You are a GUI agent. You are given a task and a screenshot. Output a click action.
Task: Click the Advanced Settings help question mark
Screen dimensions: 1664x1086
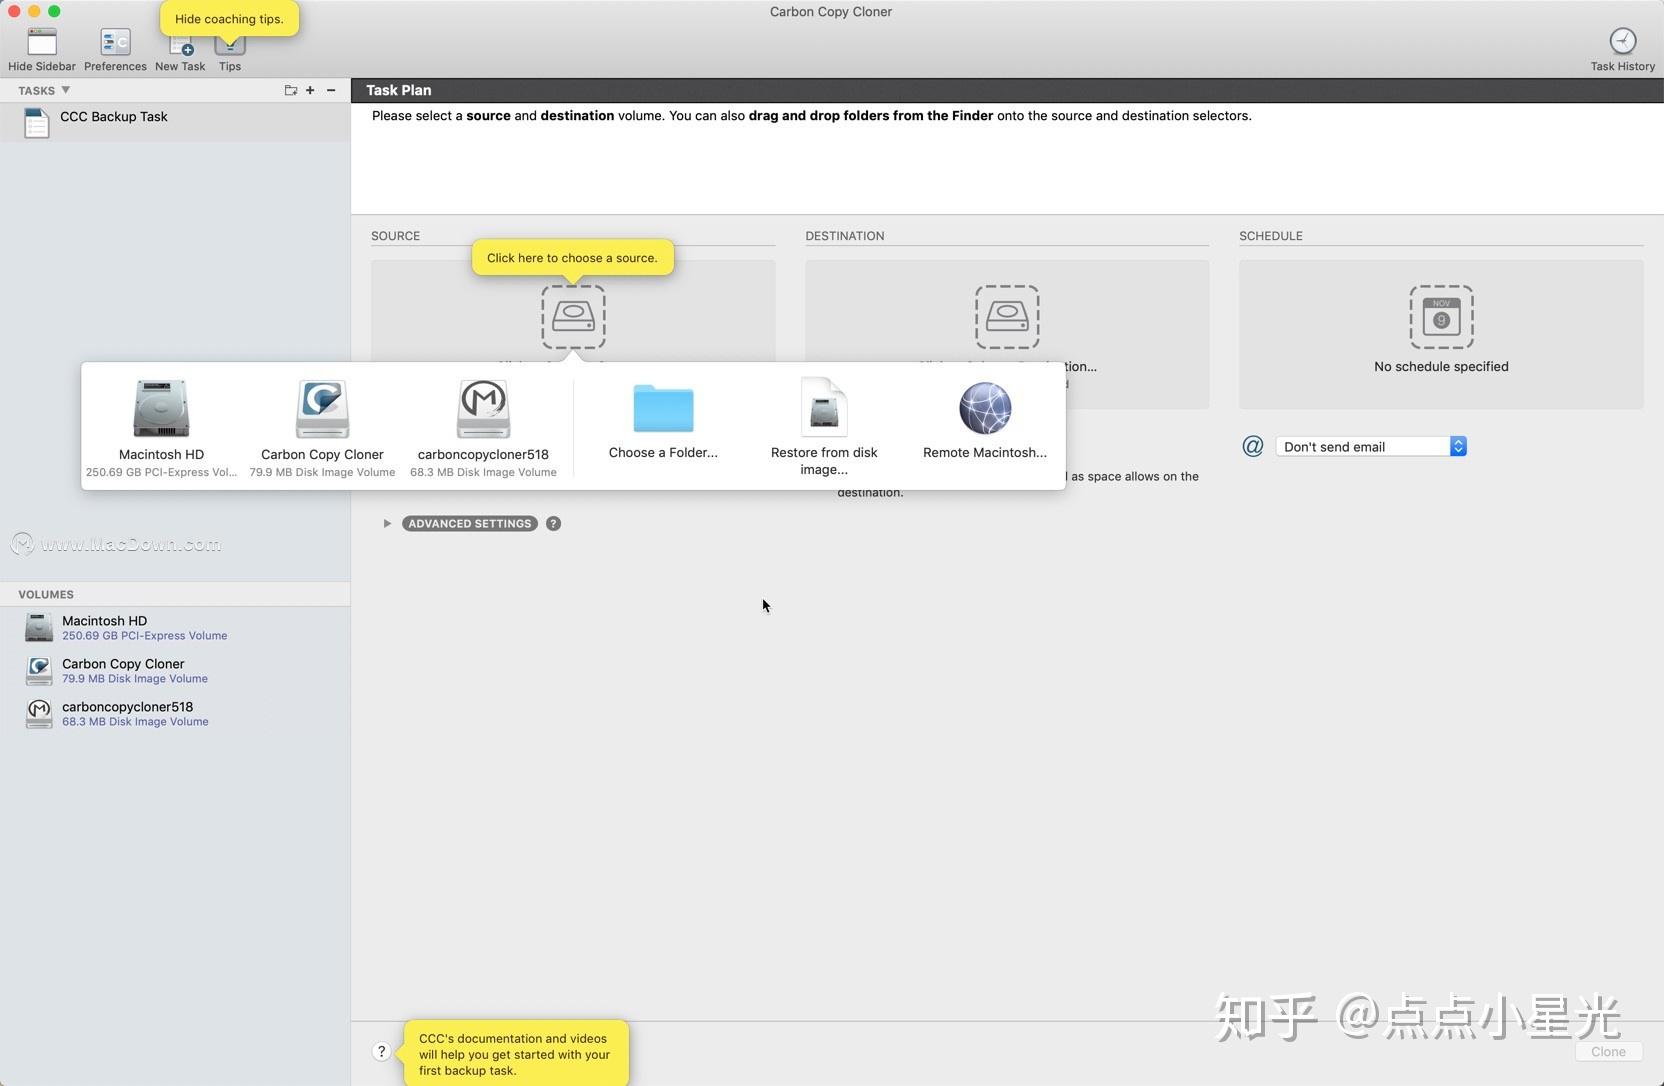[x=553, y=523]
